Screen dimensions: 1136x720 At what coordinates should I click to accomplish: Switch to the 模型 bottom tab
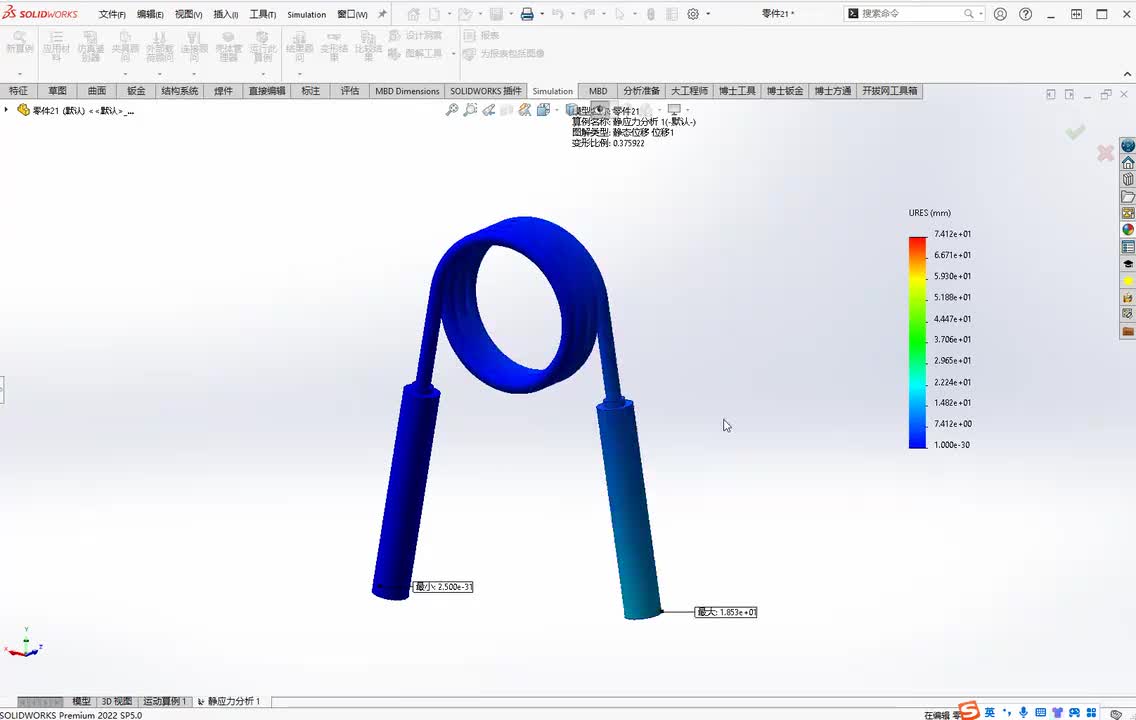(81, 701)
